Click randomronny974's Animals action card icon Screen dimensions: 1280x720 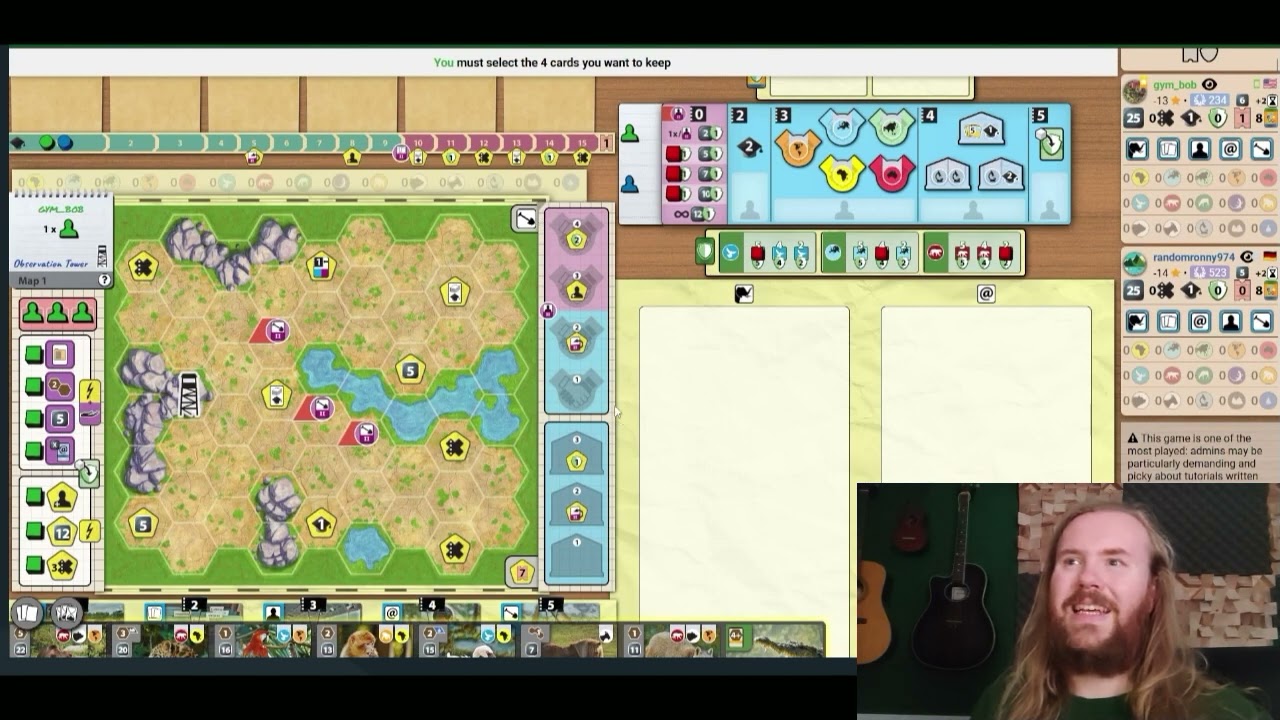(x=1138, y=322)
